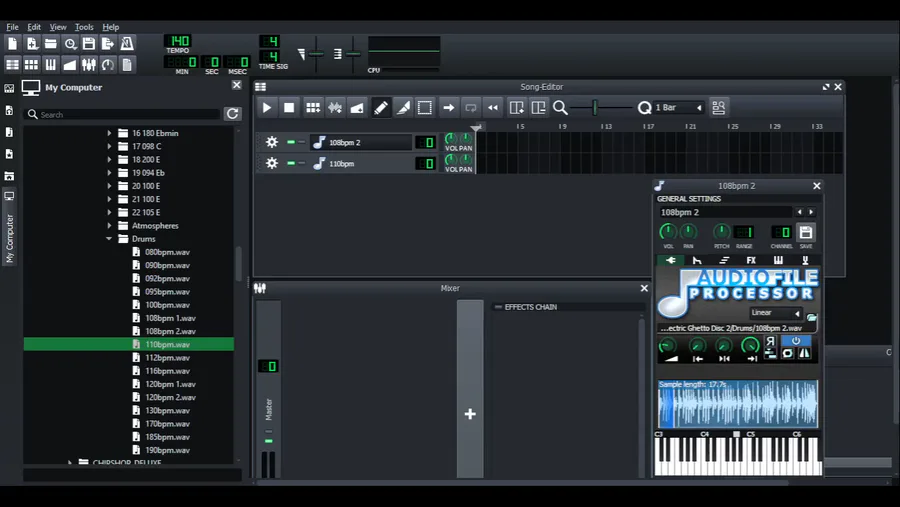Screen dimensions: 900x507
Task: Add a new mixer channel with plus button
Action: (470, 414)
